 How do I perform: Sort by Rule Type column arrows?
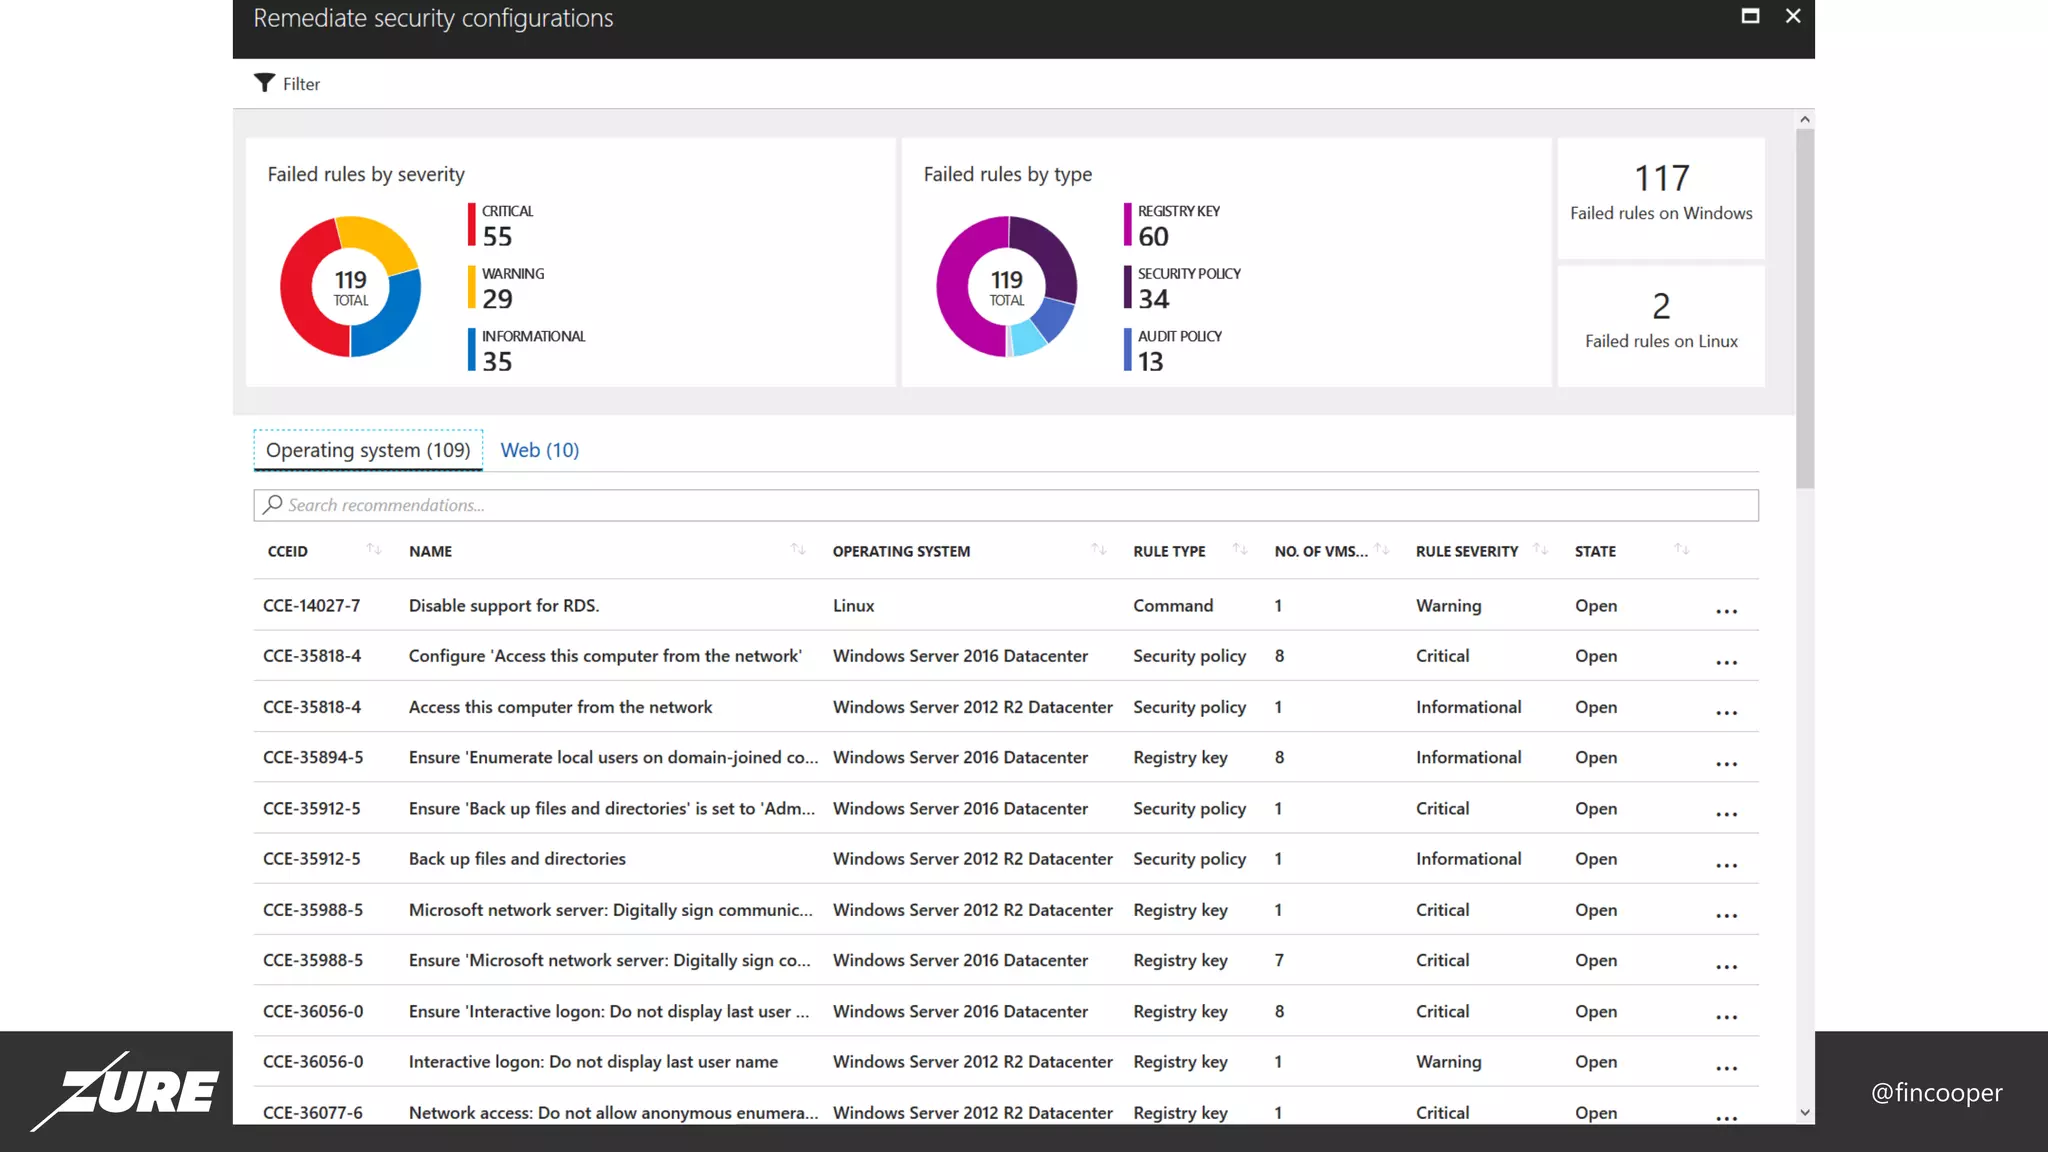1239,550
